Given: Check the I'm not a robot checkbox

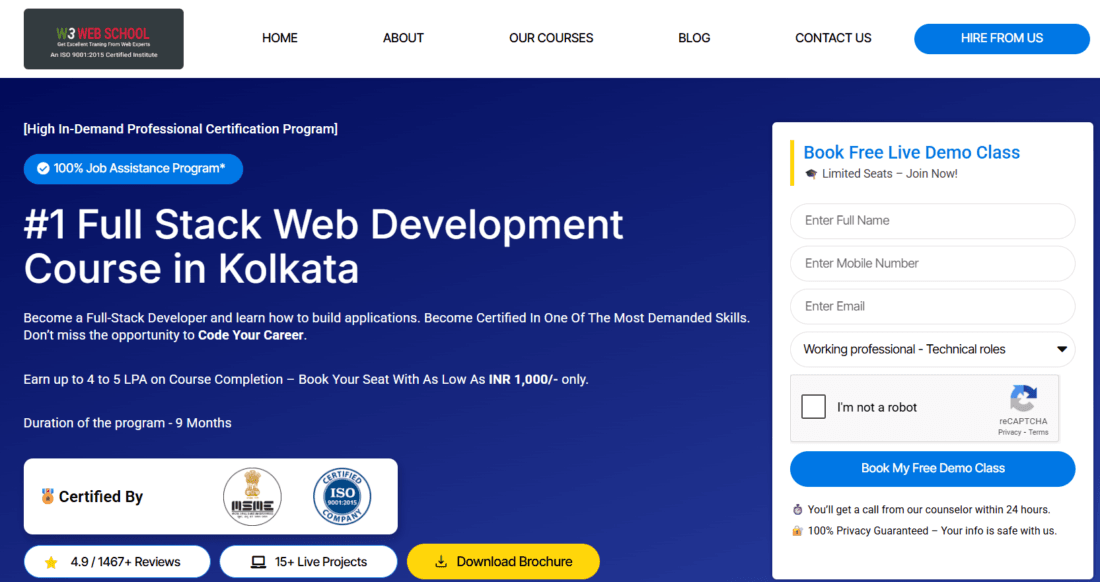Looking at the screenshot, I should pyautogui.click(x=814, y=407).
